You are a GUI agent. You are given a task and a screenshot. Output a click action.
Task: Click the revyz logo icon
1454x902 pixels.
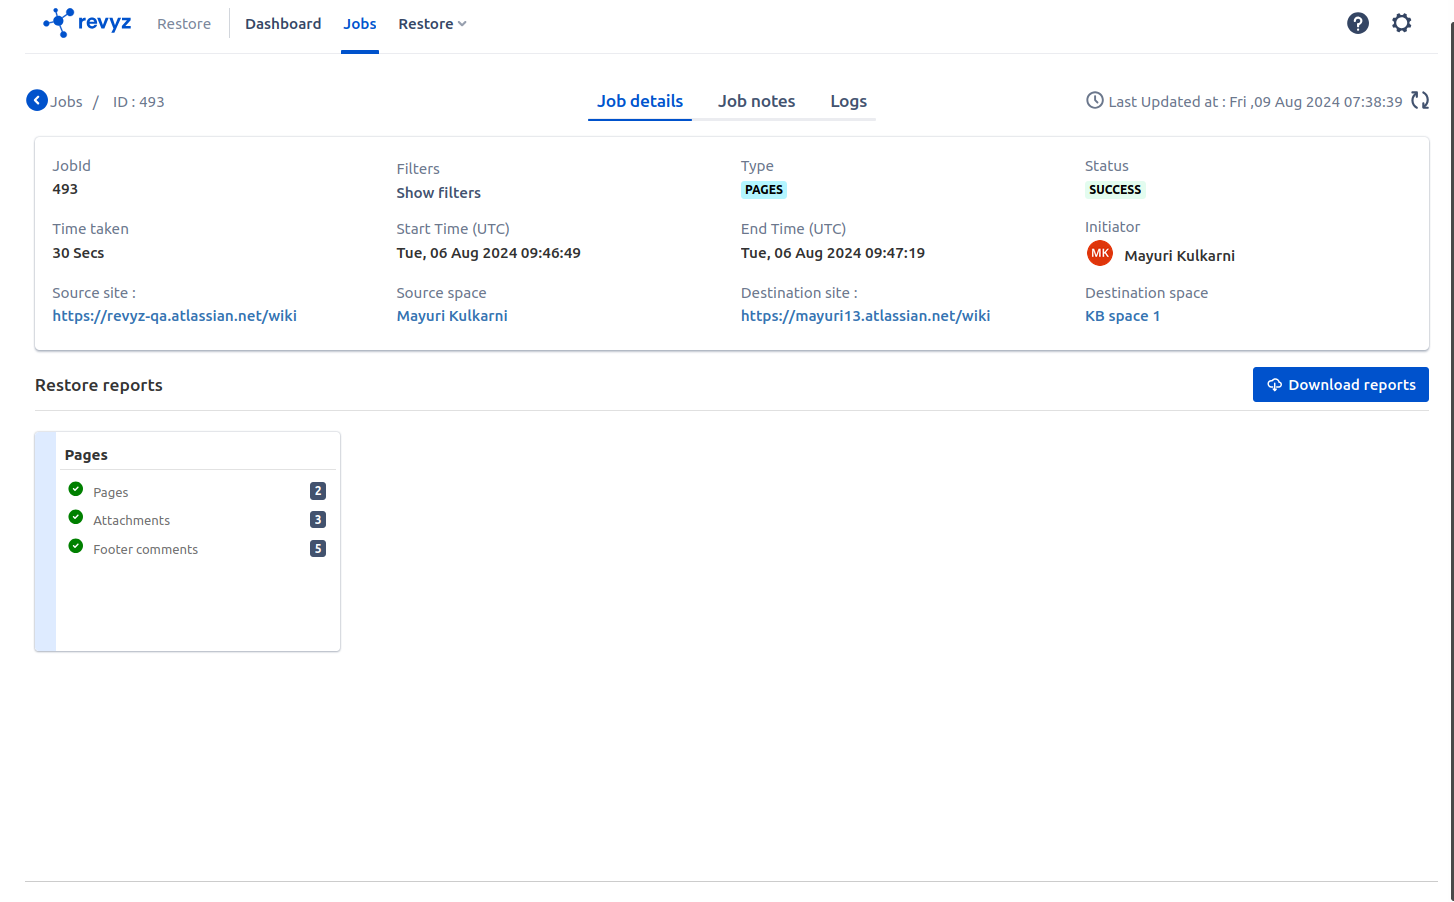[x=59, y=22]
